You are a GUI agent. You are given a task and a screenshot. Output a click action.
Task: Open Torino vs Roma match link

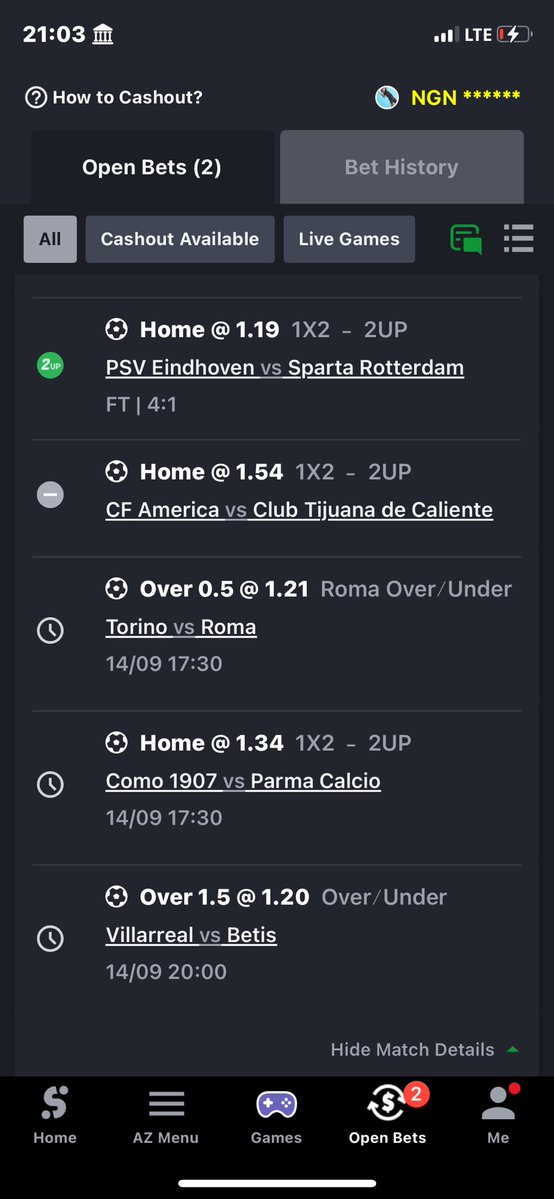181,628
